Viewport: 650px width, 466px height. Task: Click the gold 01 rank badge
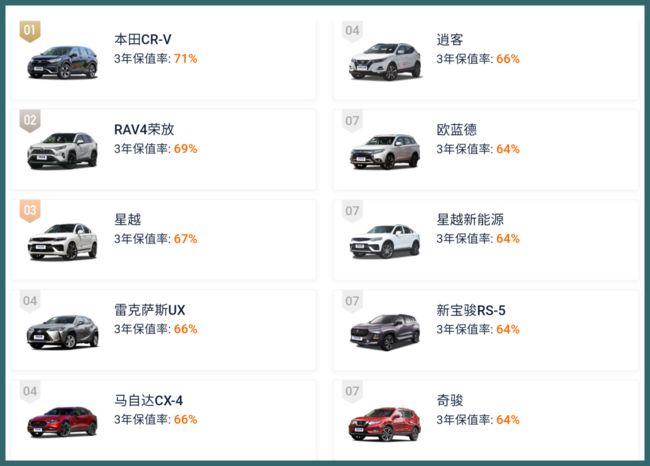pyautogui.click(x=30, y=31)
